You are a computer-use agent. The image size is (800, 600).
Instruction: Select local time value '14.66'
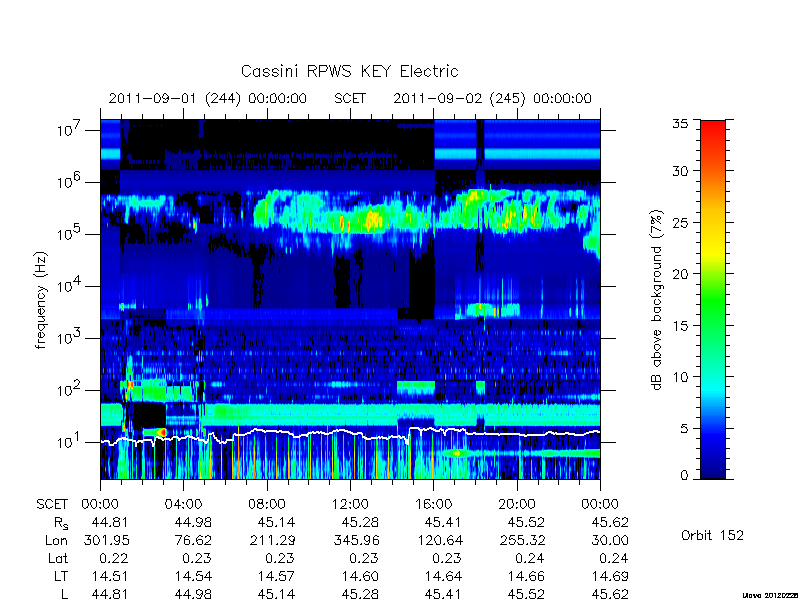click(x=526, y=576)
